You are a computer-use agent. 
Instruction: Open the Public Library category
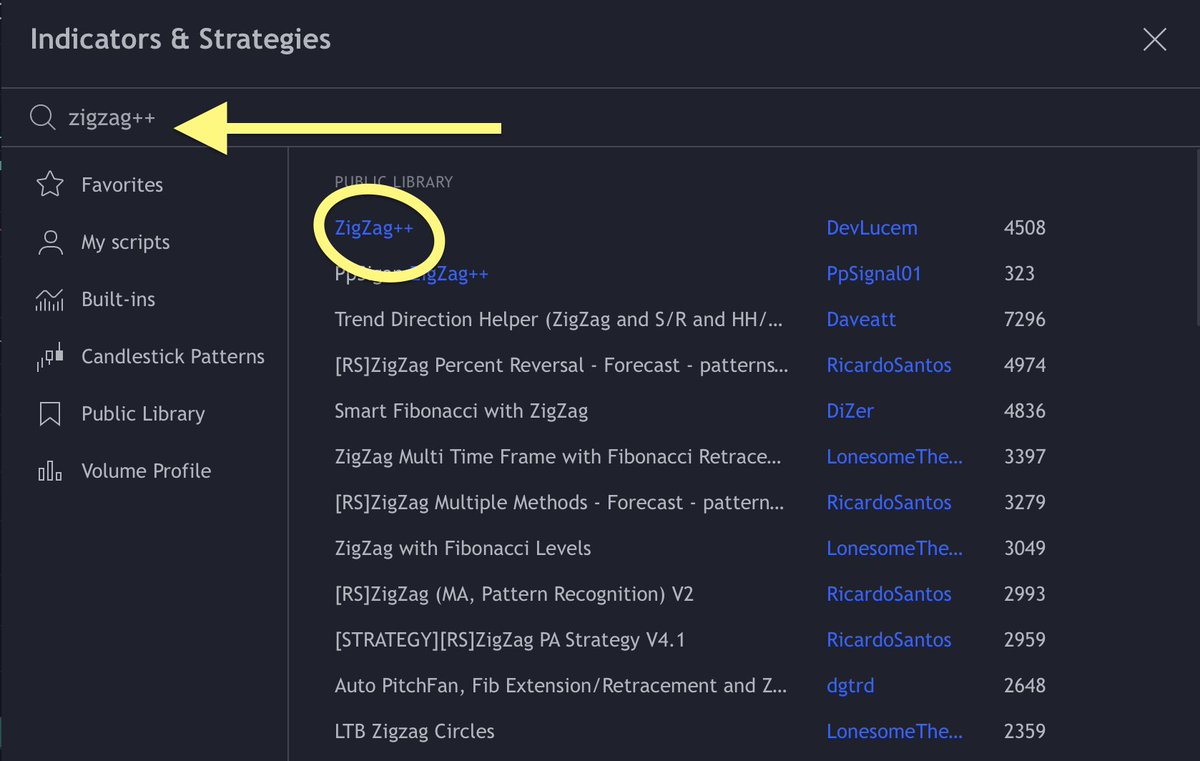pyautogui.click(x=145, y=413)
